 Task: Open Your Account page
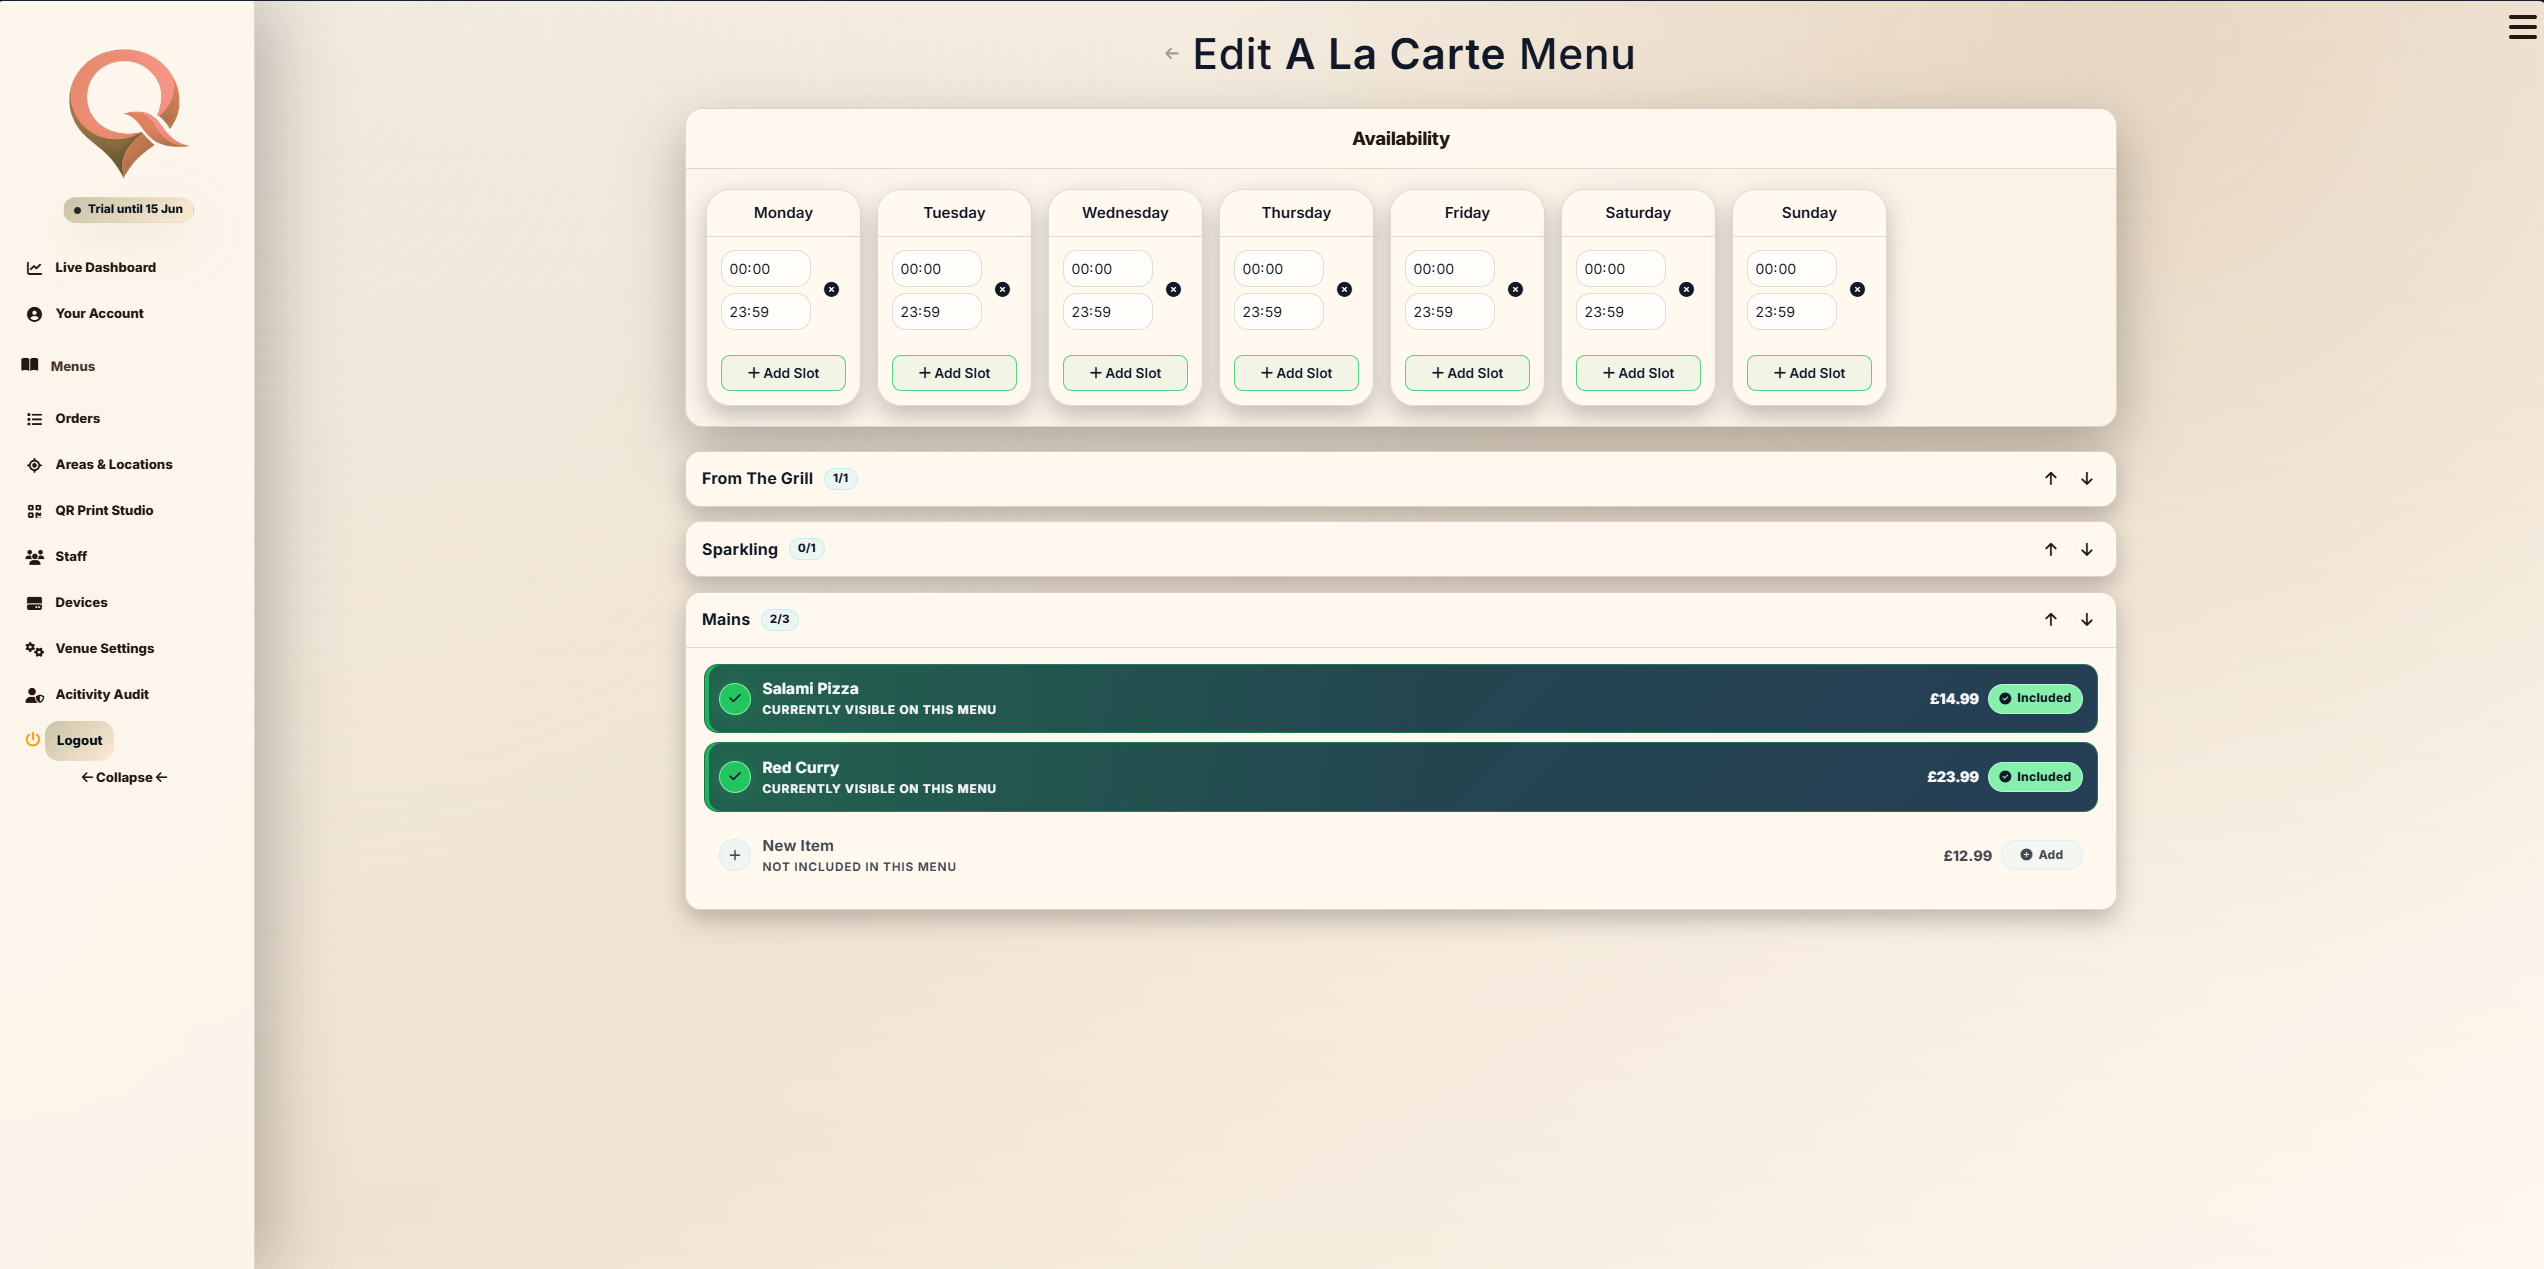pos(99,314)
